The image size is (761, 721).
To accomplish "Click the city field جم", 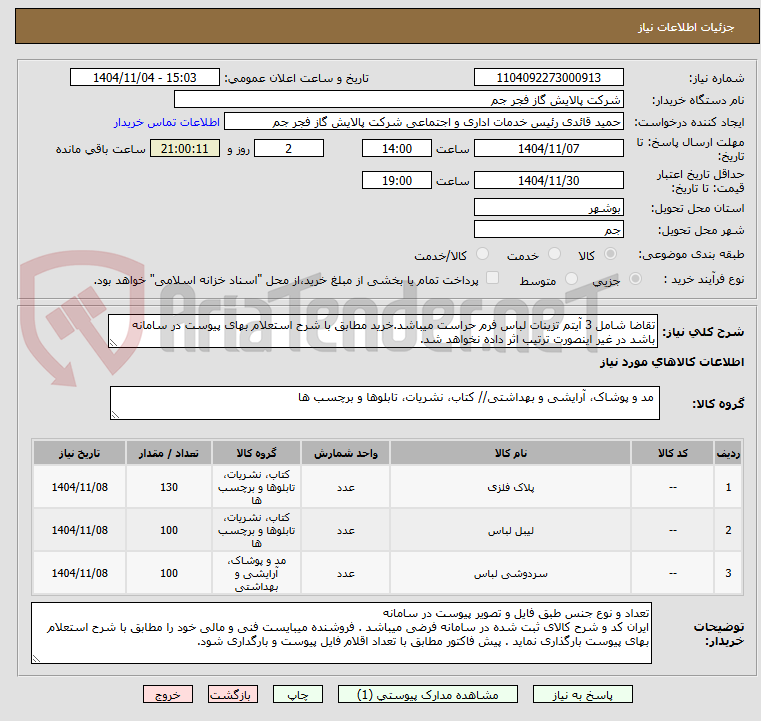I will [x=548, y=229].
